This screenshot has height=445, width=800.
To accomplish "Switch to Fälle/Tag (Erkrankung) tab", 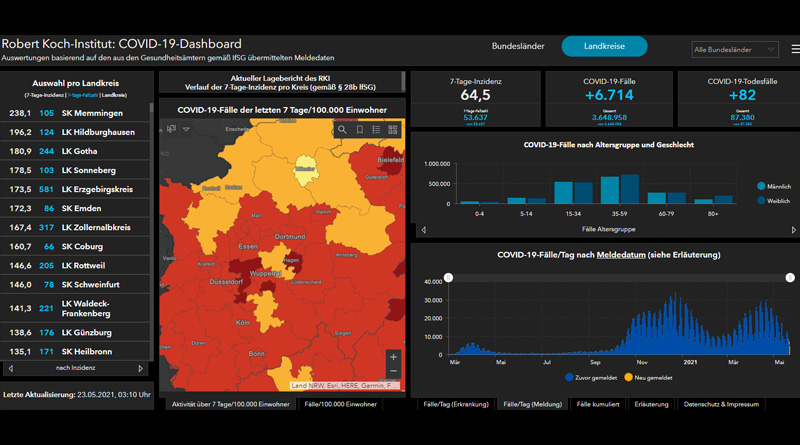I will (x=456, y=404).
